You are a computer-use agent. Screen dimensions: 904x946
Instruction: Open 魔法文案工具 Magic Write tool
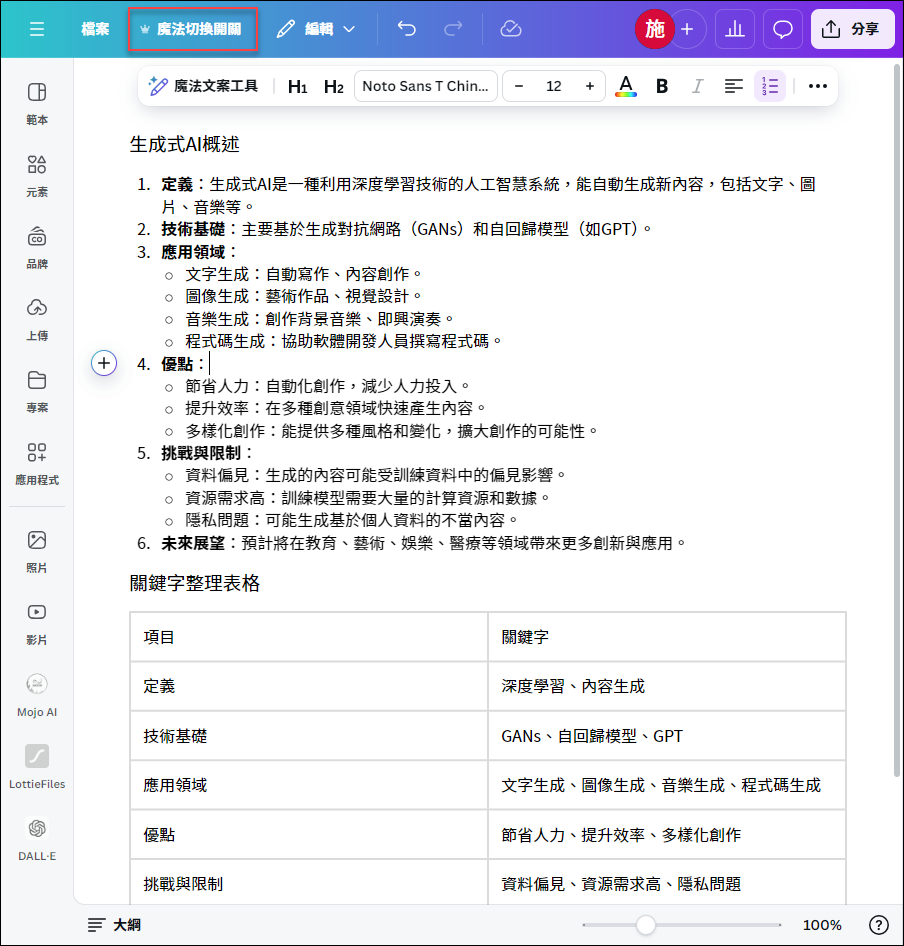click(x=203, y=86)
